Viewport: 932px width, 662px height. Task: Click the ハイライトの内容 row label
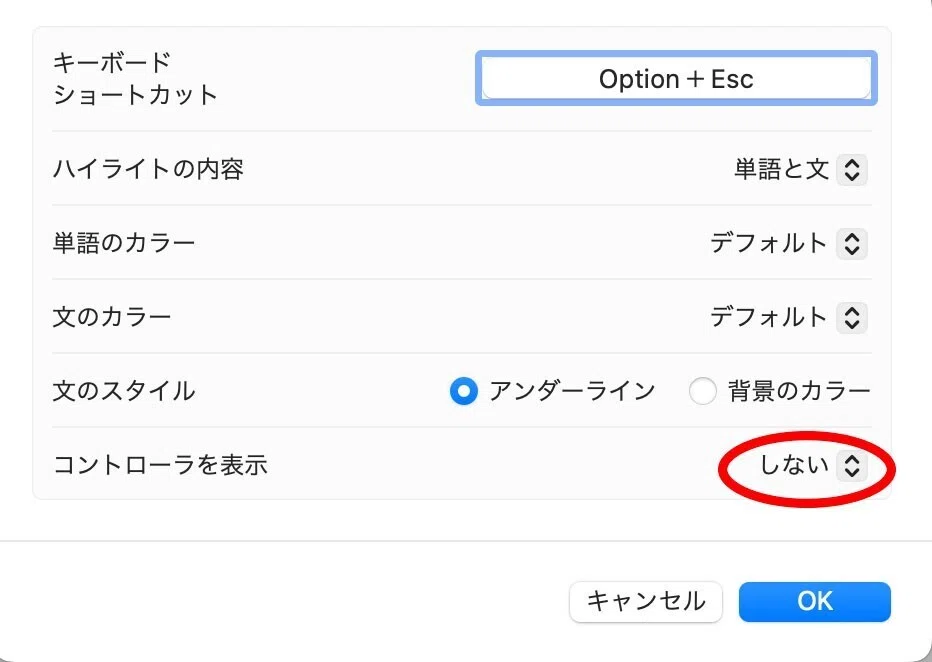click(x=148, y=169)
